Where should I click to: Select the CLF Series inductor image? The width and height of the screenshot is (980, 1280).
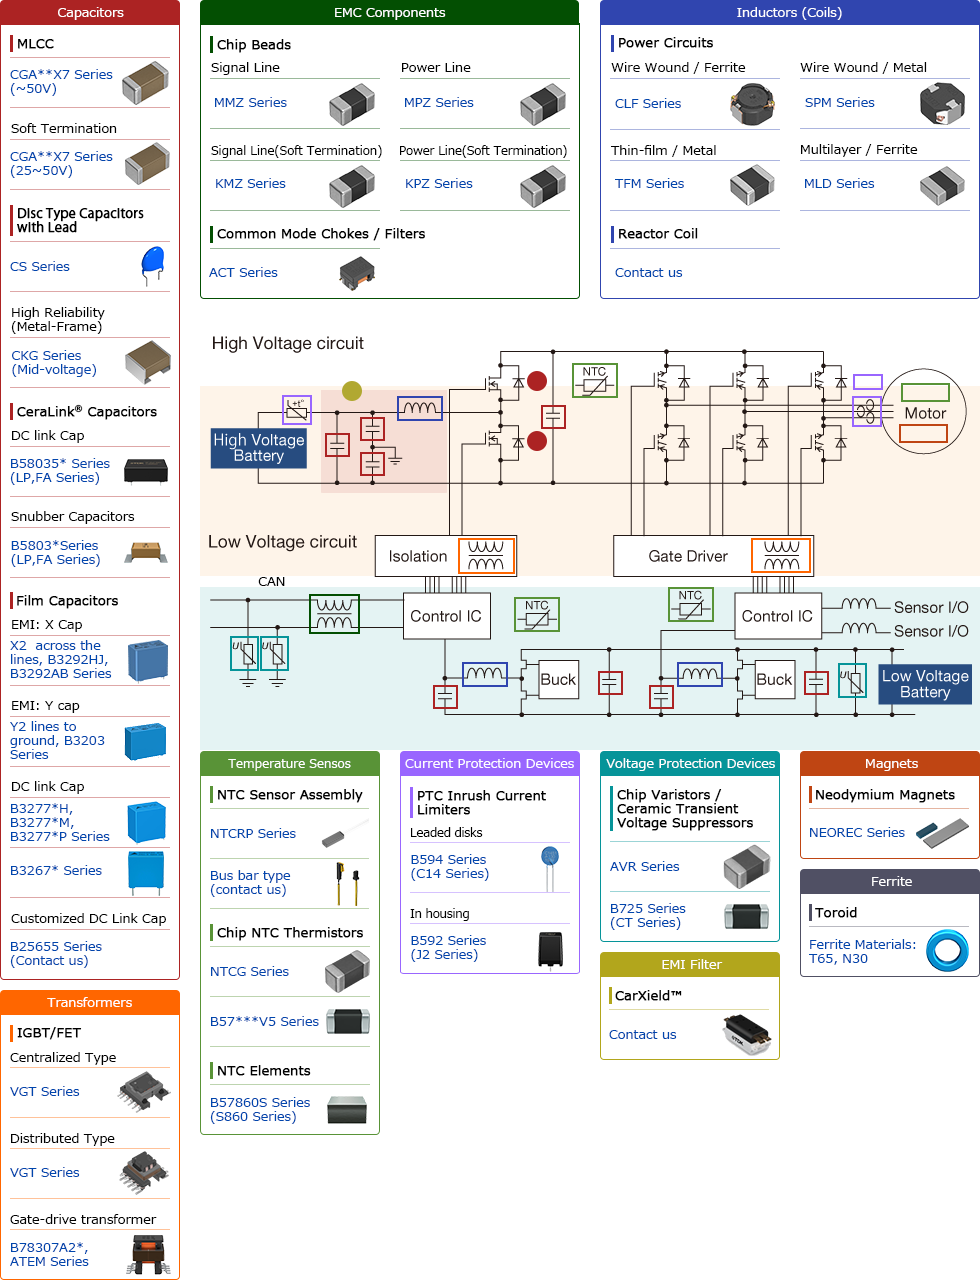(x=750, y=104)
